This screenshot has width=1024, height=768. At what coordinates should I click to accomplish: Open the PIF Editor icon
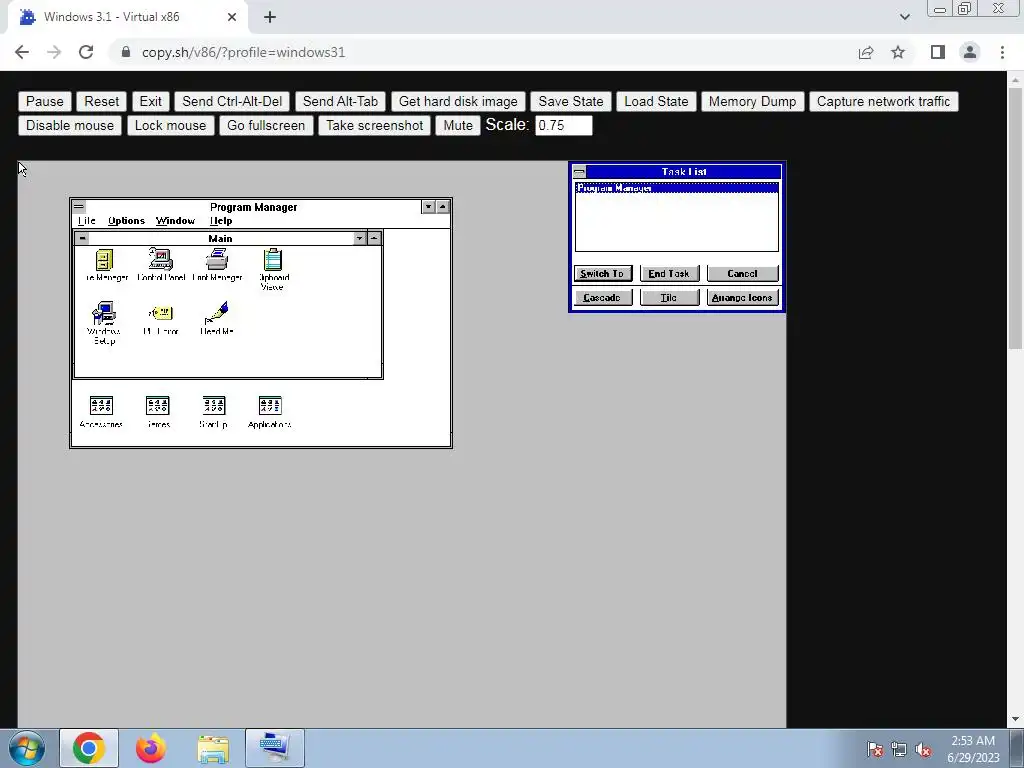coord(161,315)
